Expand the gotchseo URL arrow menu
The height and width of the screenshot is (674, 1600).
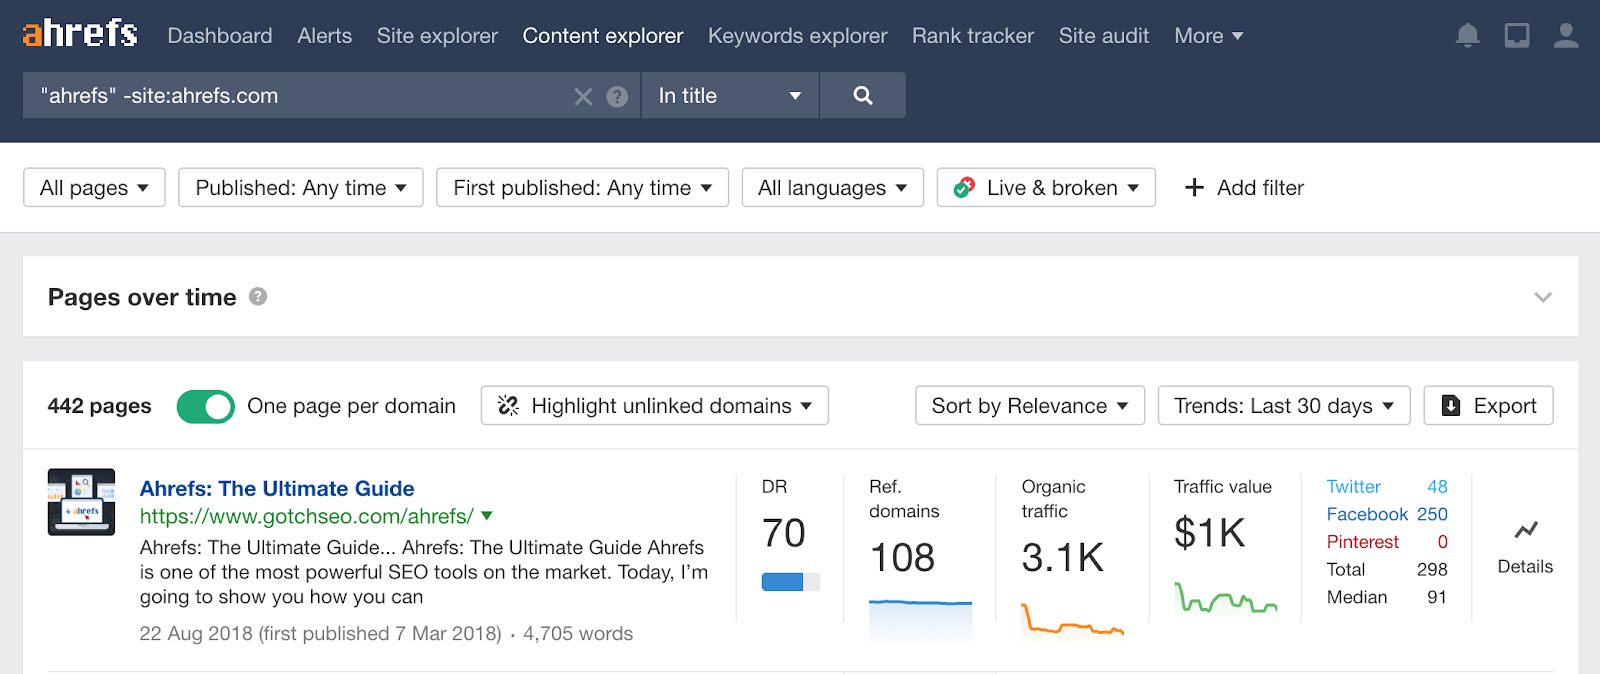487,516
